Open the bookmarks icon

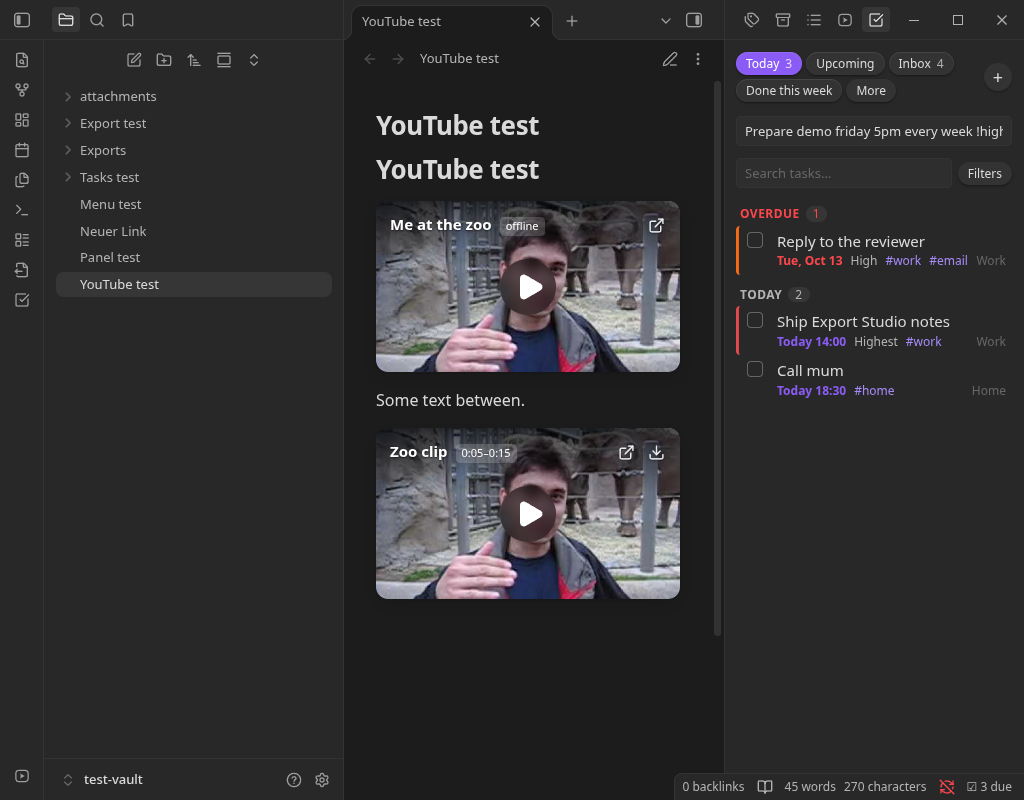pyautogui.click(x=128, y=20)
